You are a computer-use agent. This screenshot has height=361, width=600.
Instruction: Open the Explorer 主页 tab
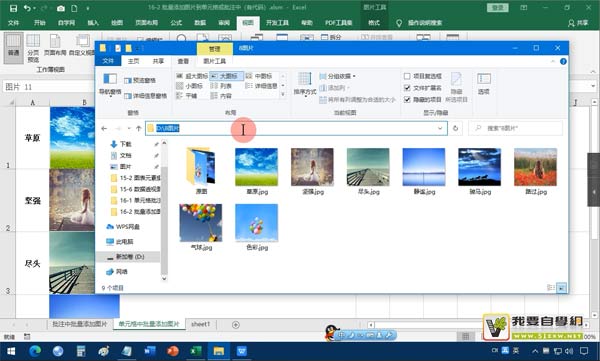(134, 61)
